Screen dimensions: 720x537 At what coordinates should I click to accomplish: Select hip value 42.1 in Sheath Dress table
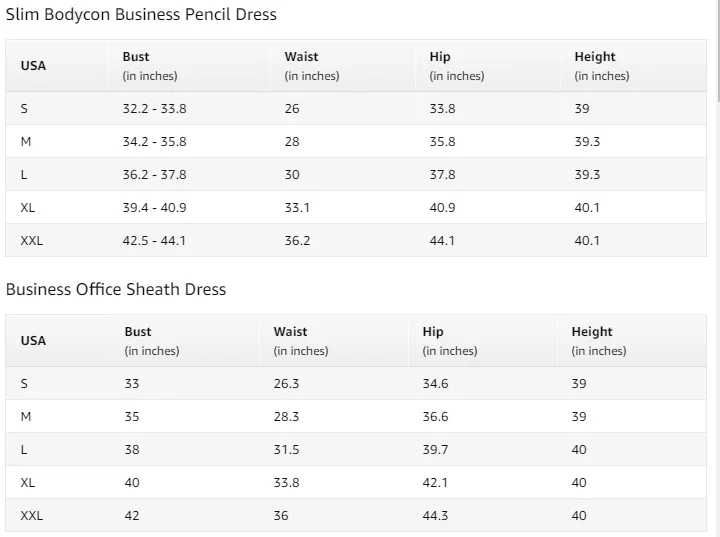[x=435, y=483]
